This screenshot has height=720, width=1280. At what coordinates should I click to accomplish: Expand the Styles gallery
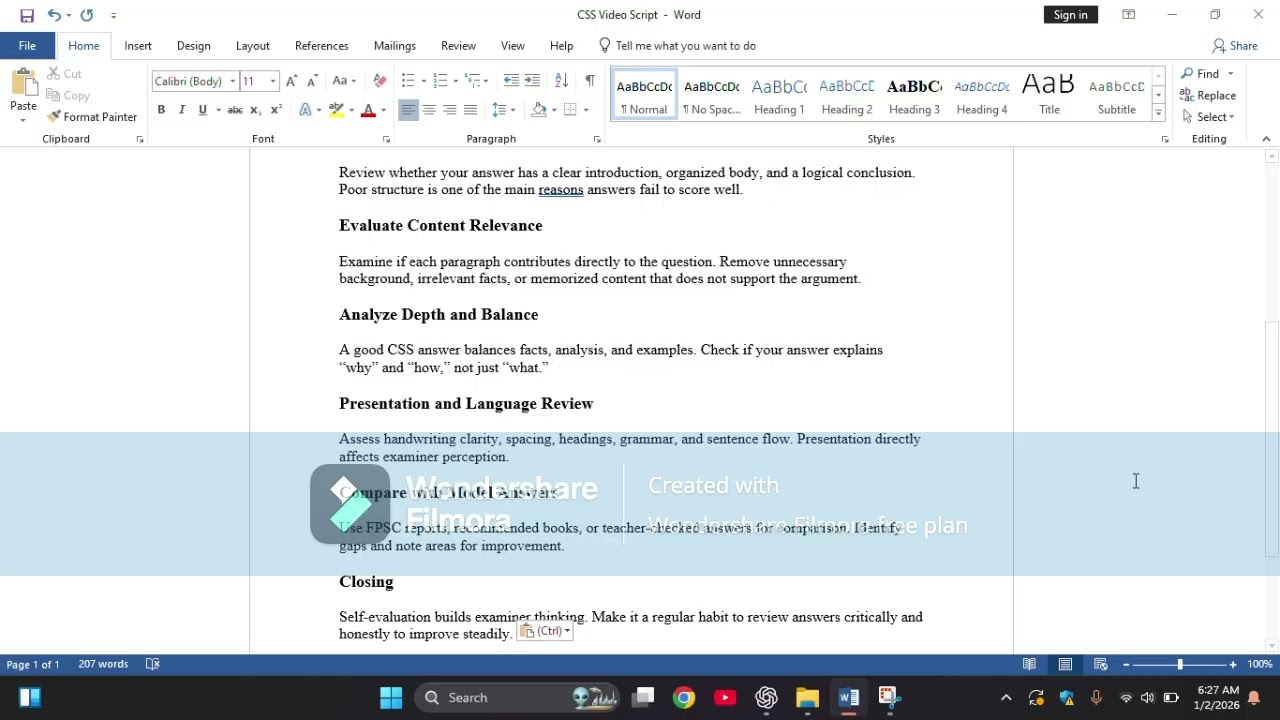point(1158,114)
